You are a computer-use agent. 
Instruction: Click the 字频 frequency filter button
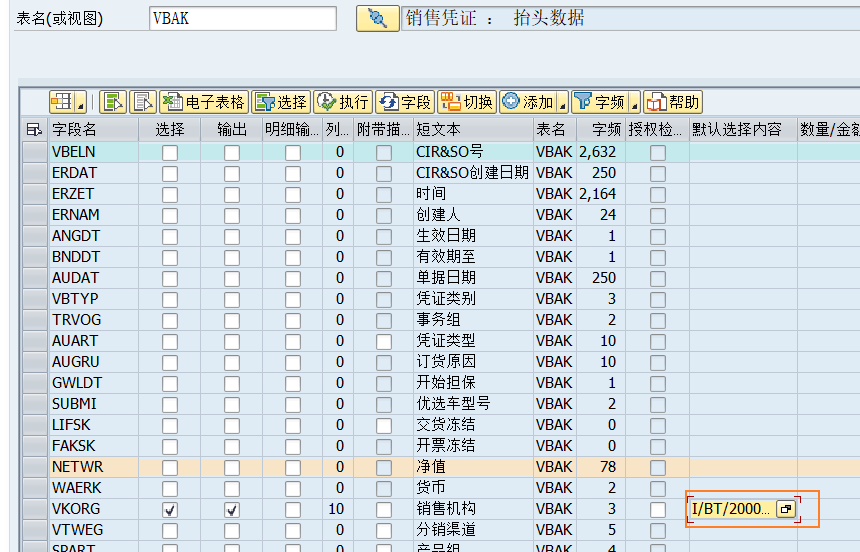(599, 102)
